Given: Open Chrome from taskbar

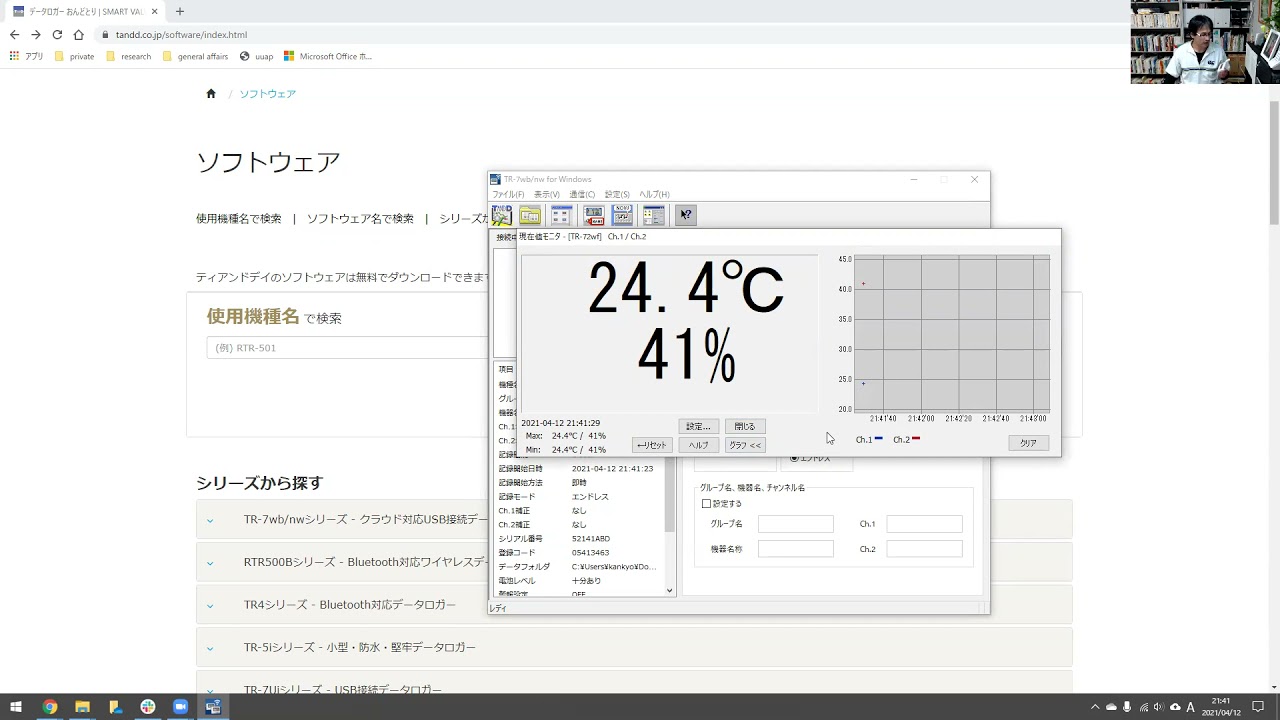Looking at the screenshot, I should pyautogui.click(x=49, y=707).
